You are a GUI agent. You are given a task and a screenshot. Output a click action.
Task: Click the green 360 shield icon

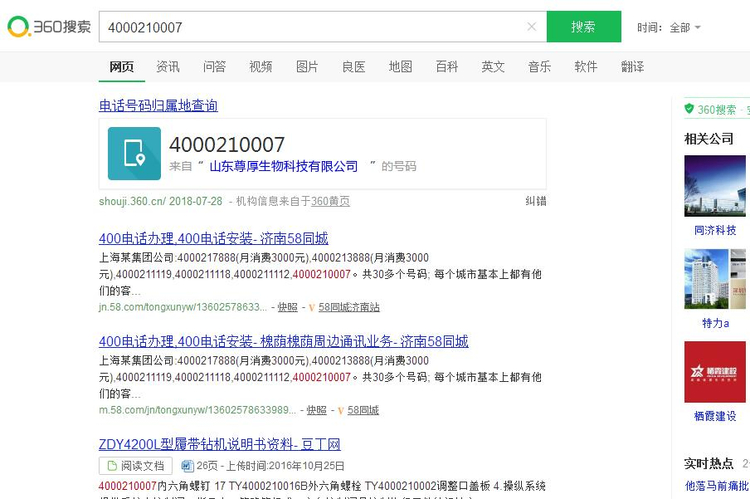(x=689, y=109)
